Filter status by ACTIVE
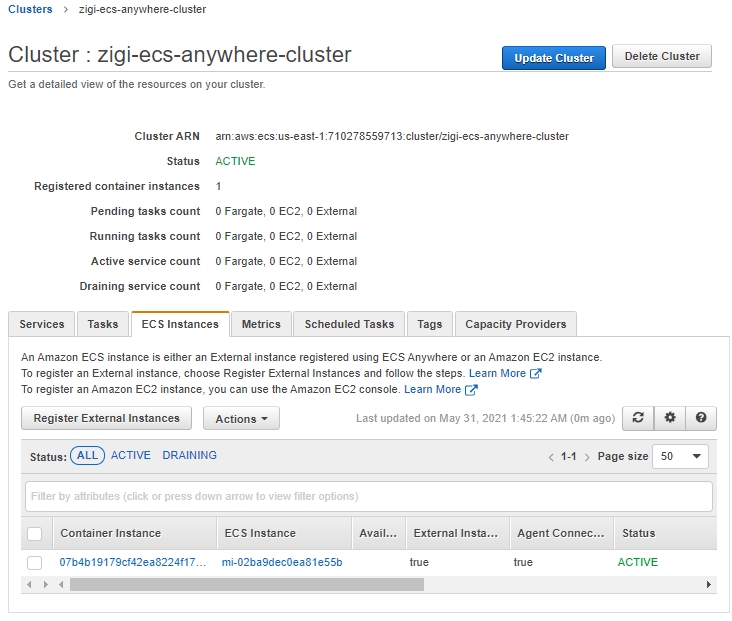The height and width of the screenshot is (621, 732). click(131, 455)
